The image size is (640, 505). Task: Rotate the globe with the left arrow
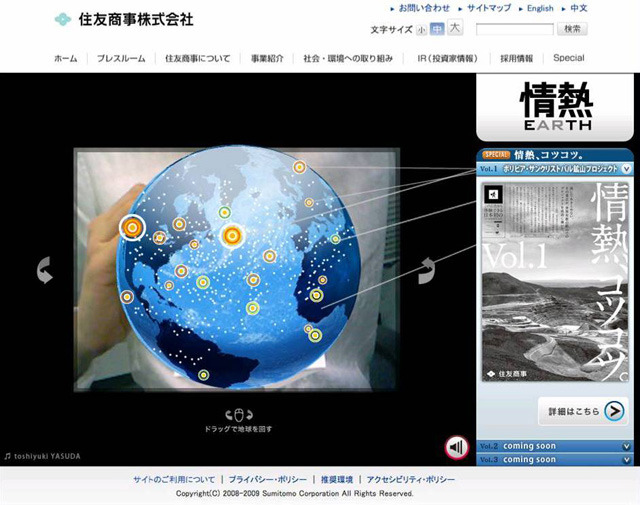(44, 270)
